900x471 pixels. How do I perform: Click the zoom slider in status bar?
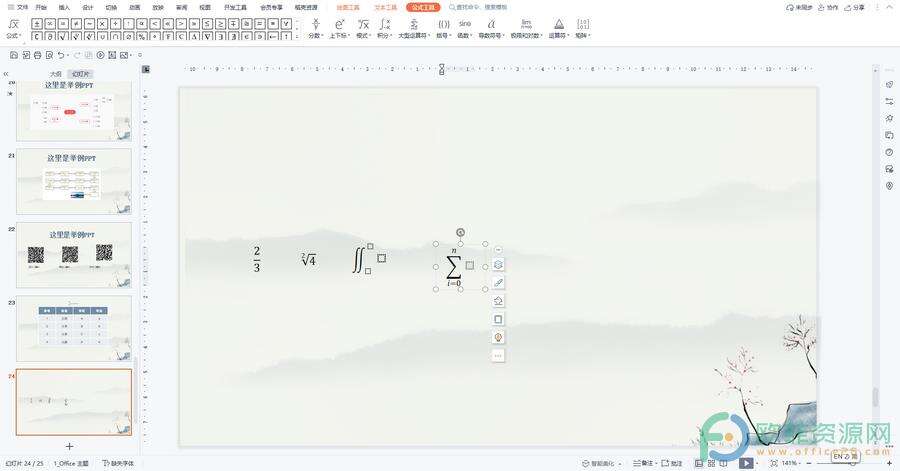[847, 463]
